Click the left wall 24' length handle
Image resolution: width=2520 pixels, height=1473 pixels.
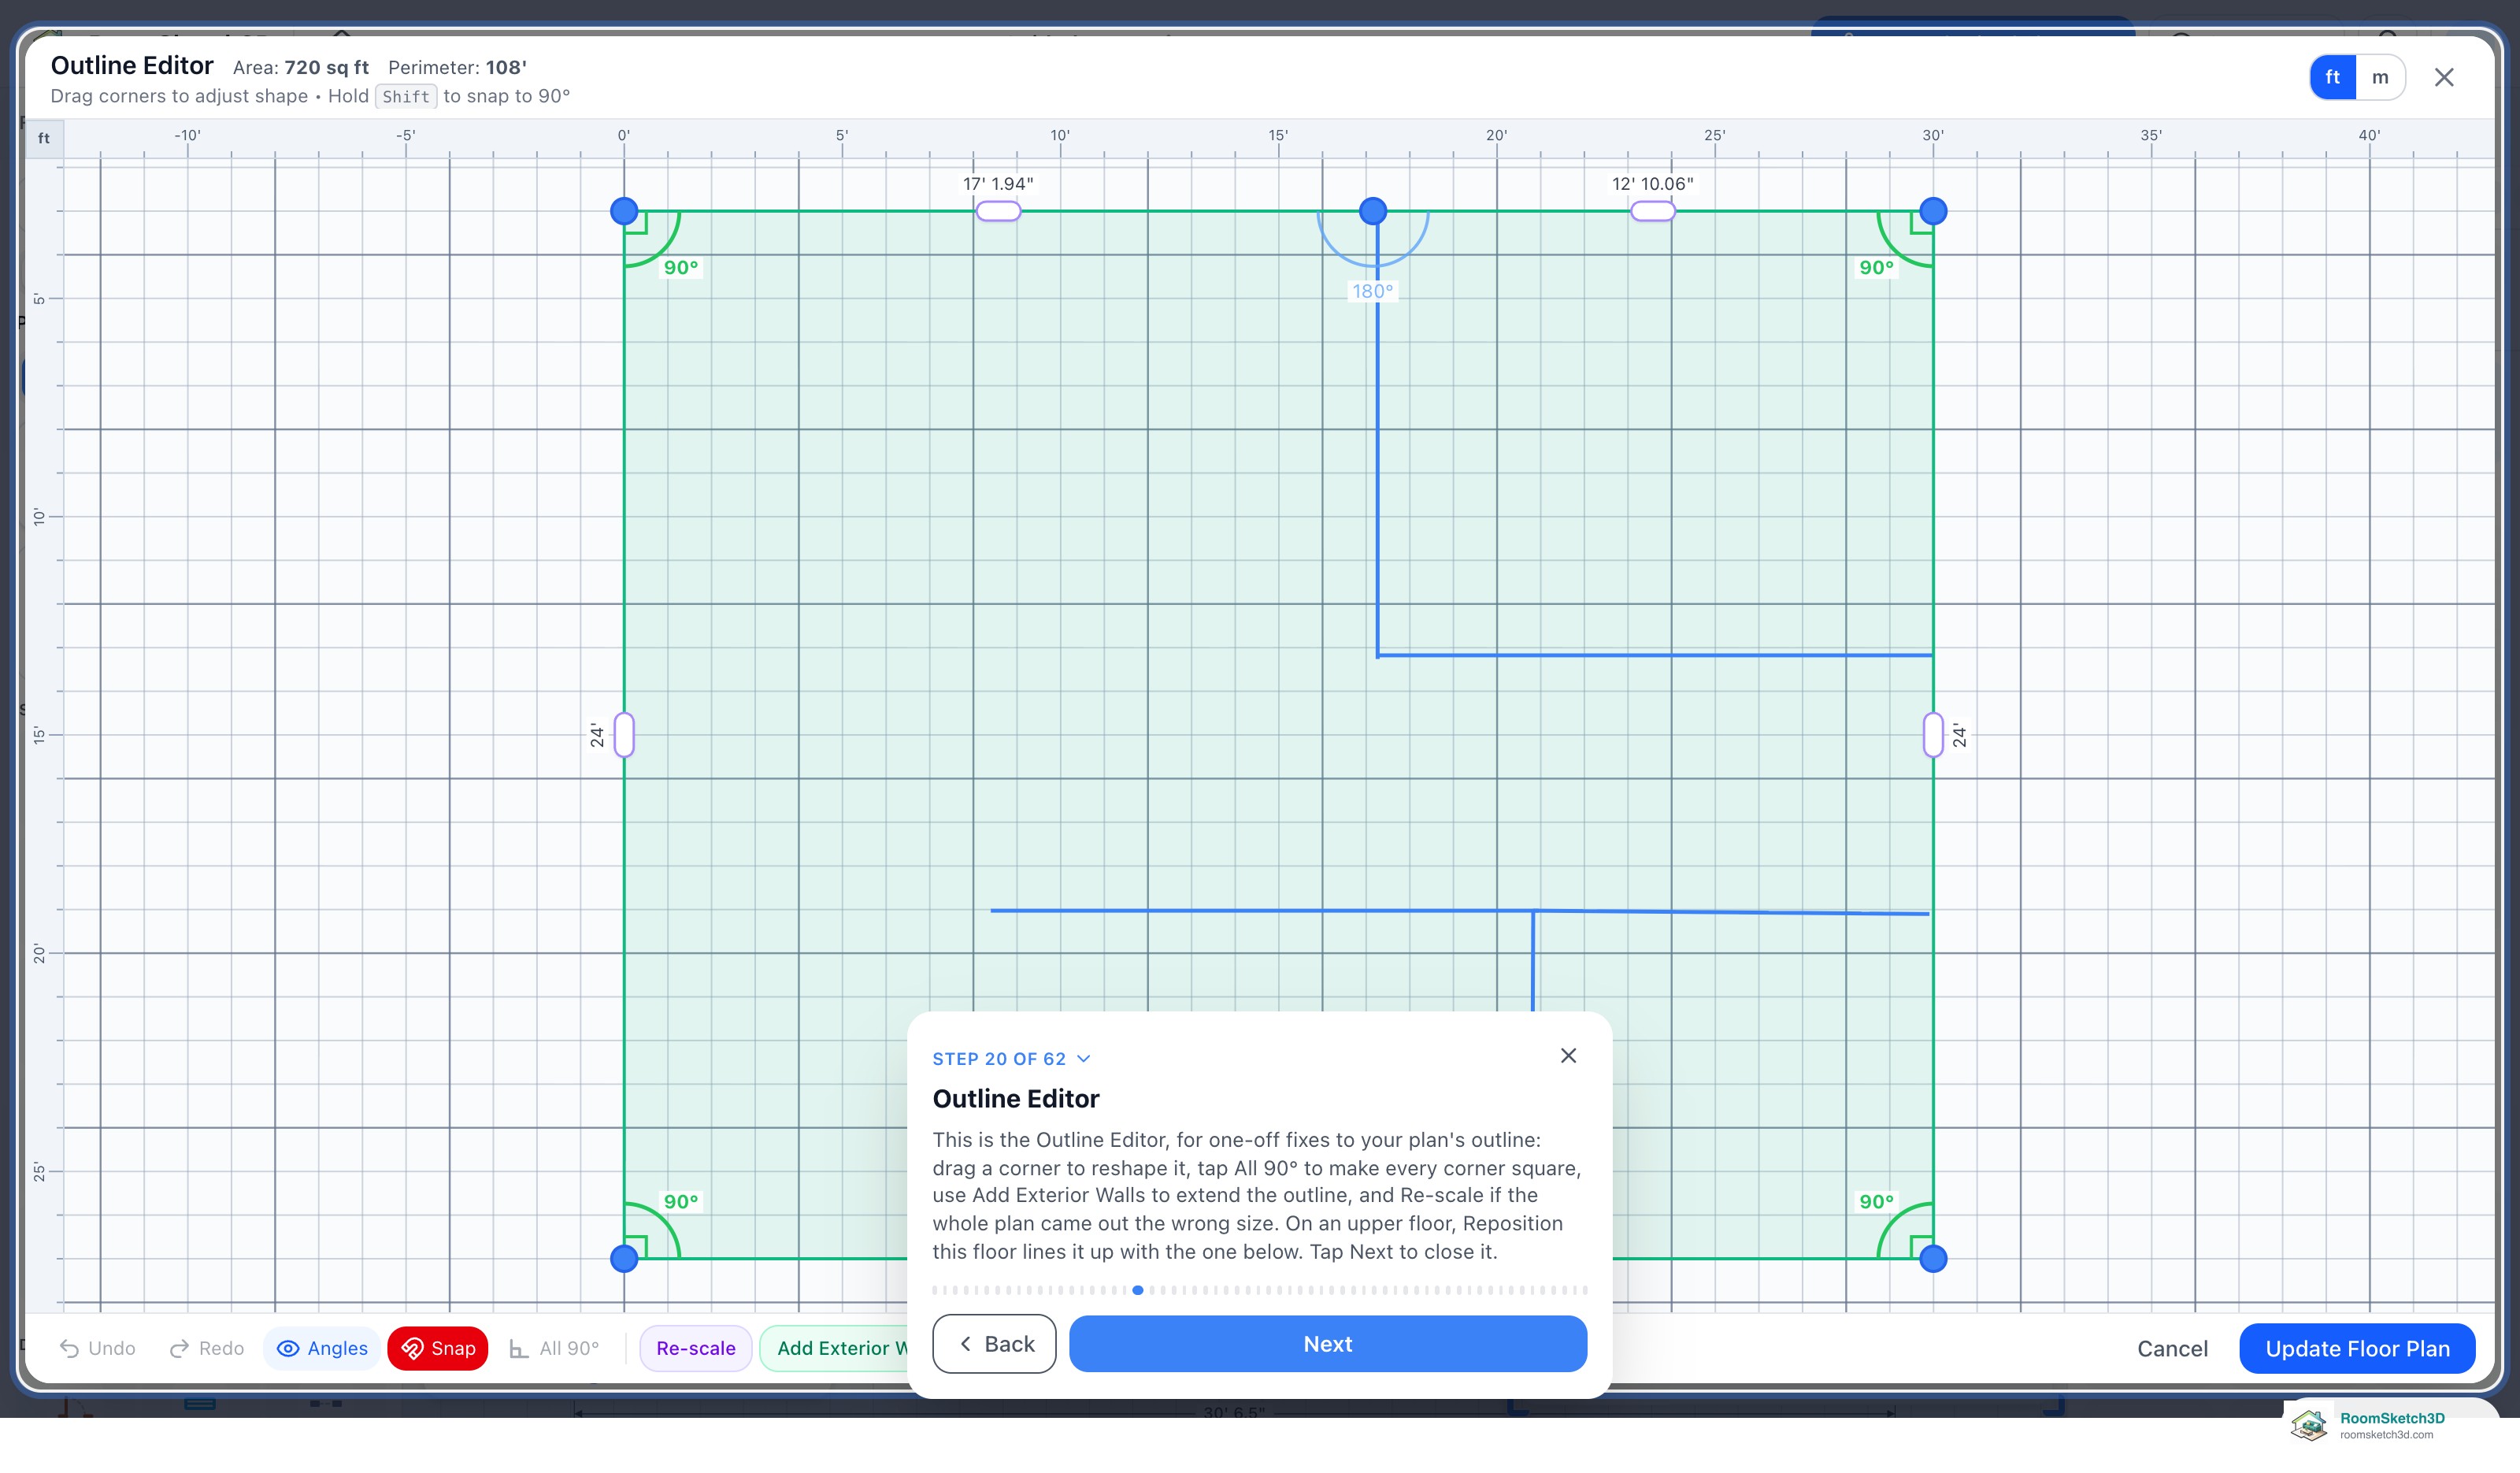pos(624,735)
